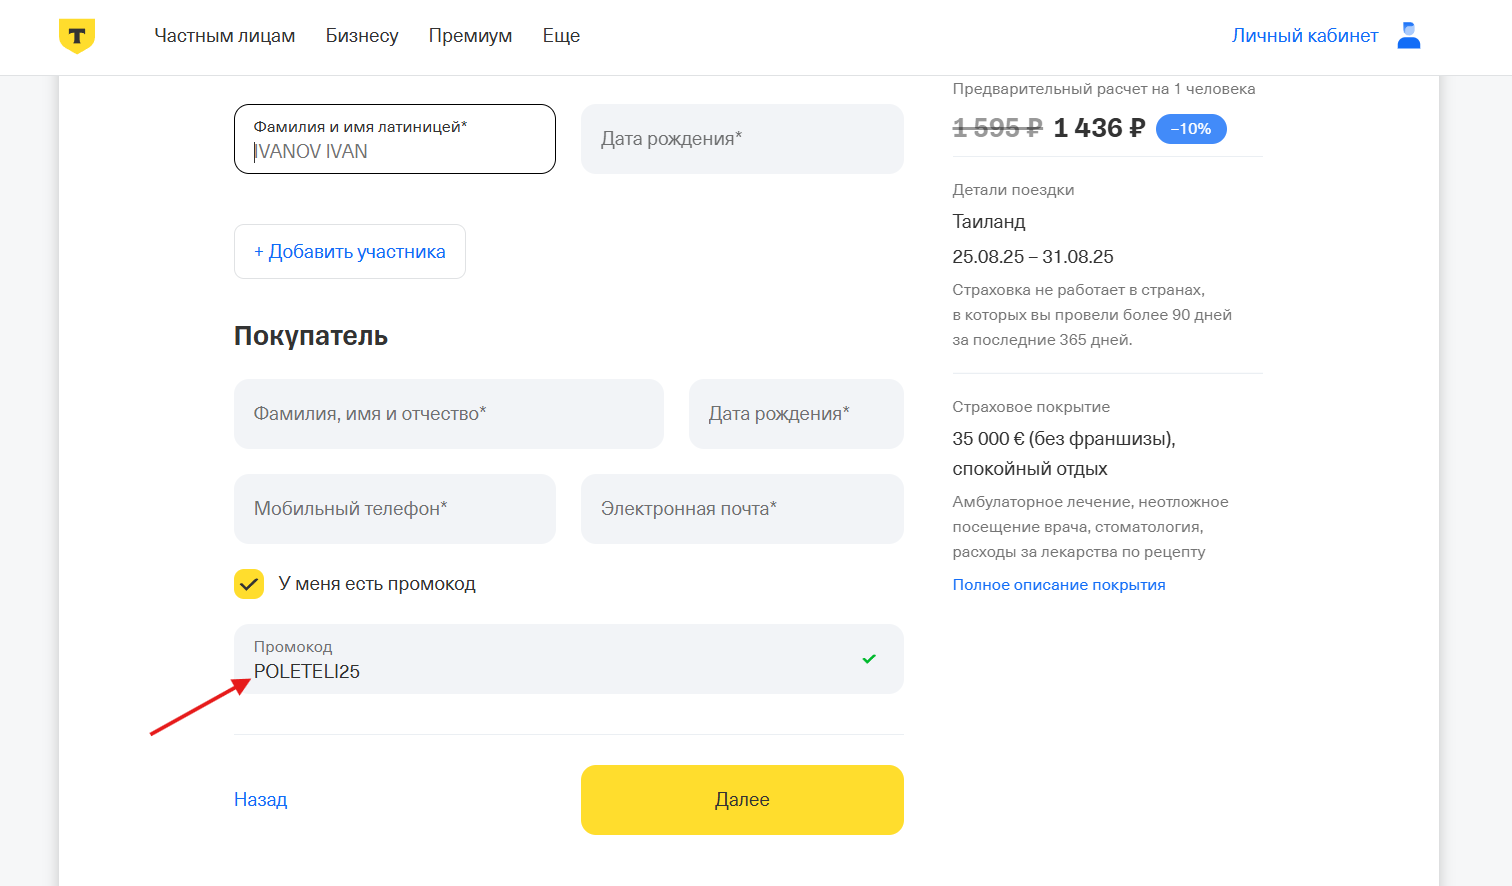Viewport: 1512px width, 886px height.
Task: Click the yellow T-Bank shield logo
Action: (77, 36)
